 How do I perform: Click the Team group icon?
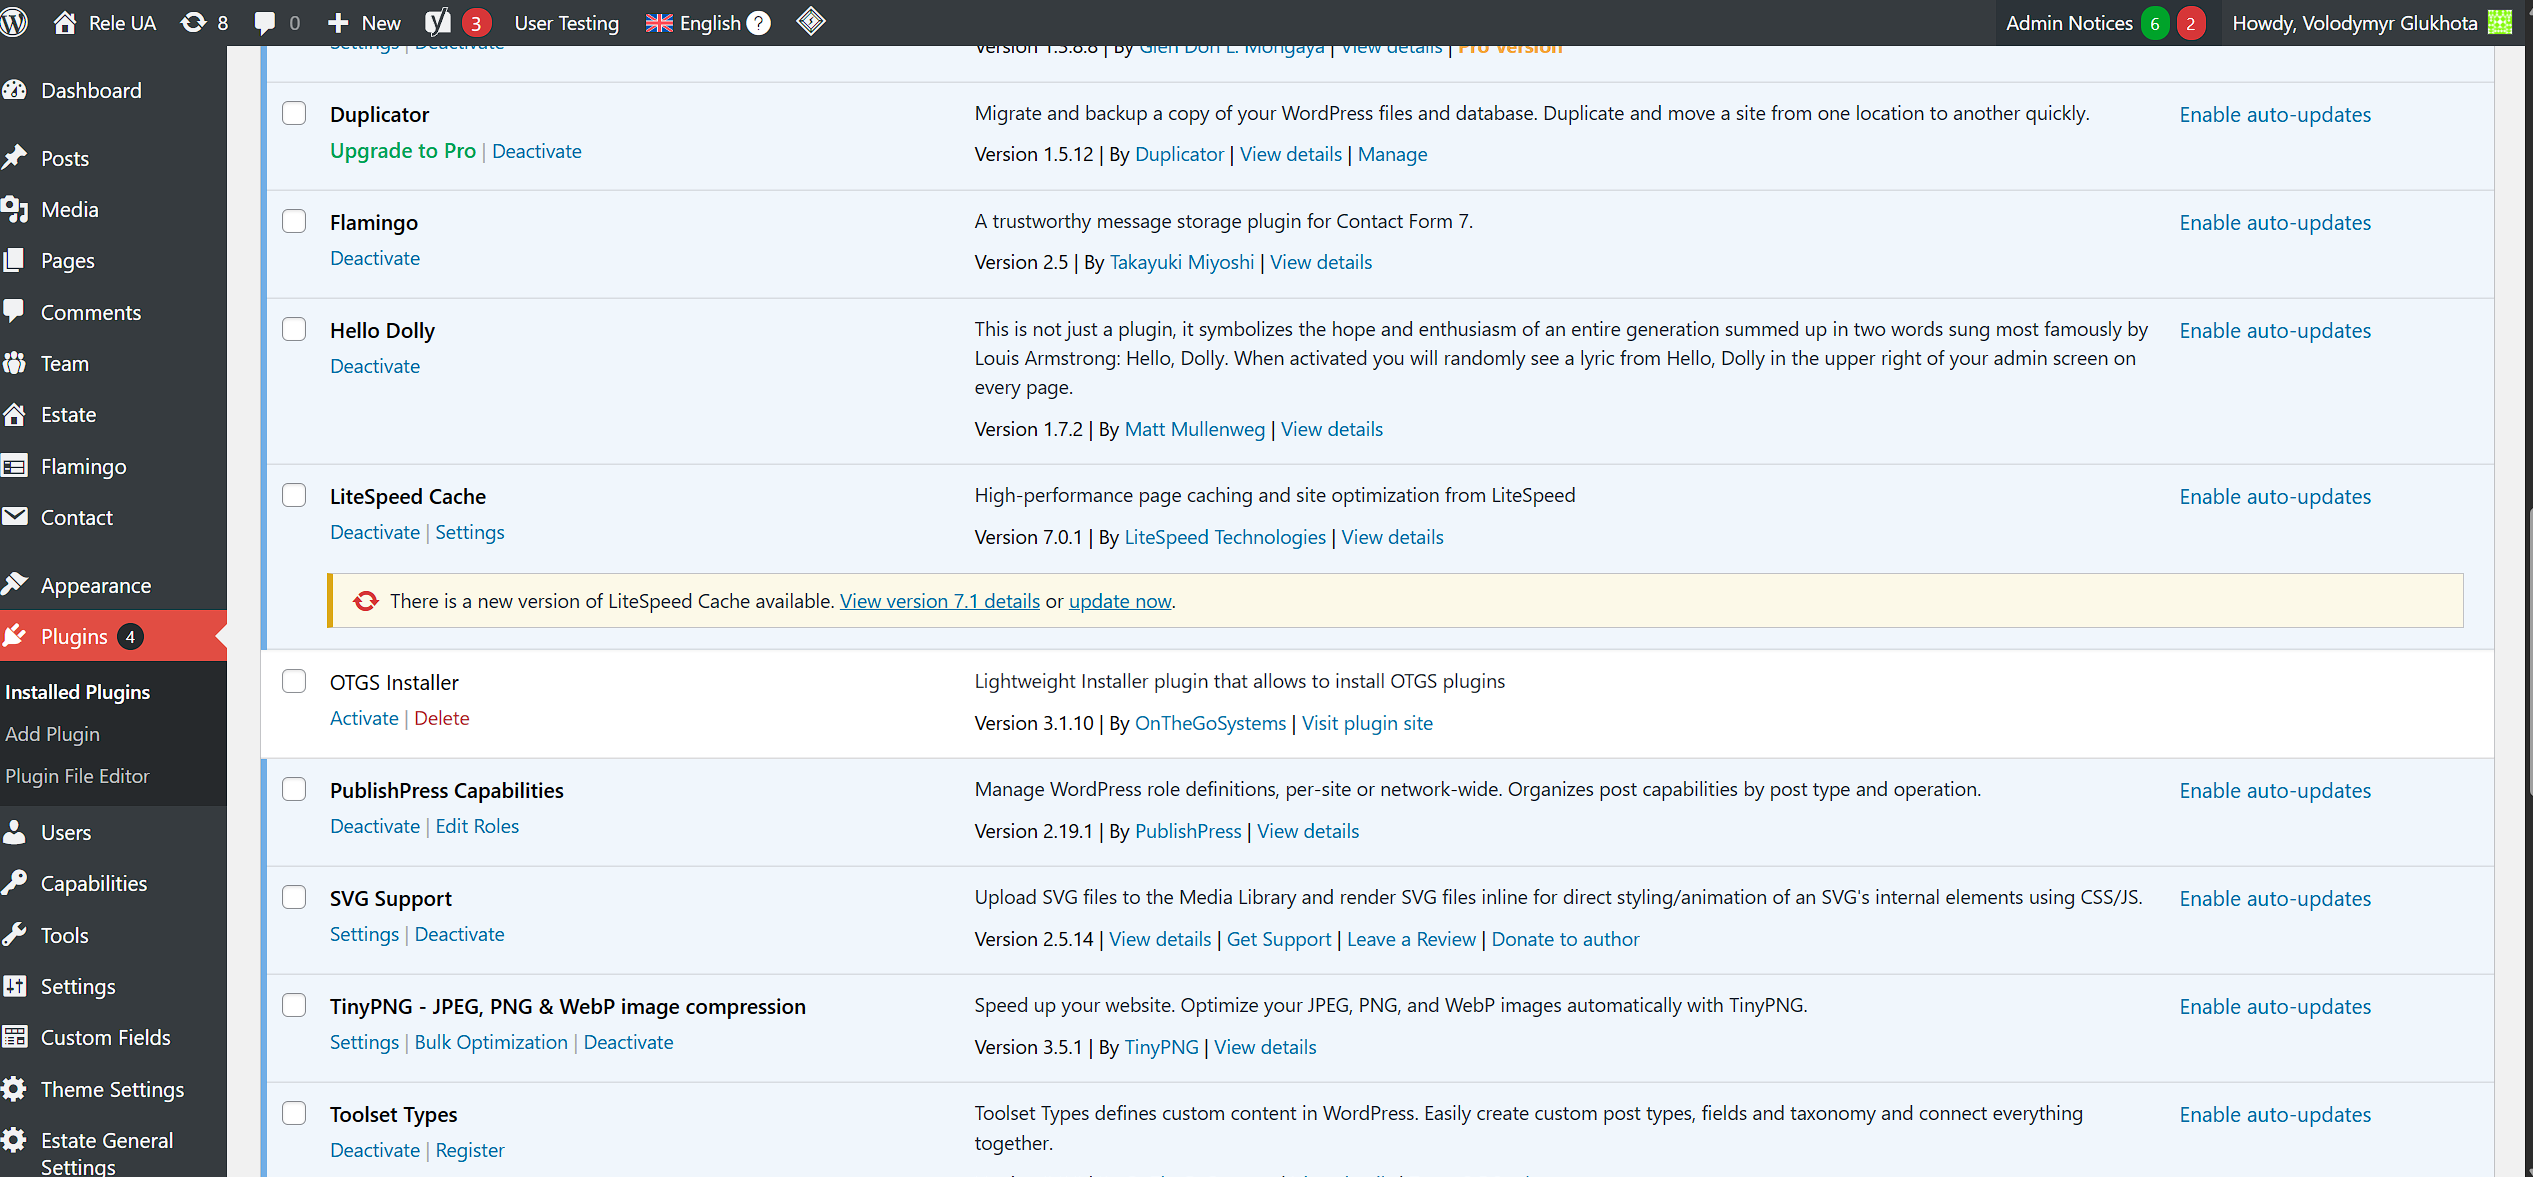(14, 363)
